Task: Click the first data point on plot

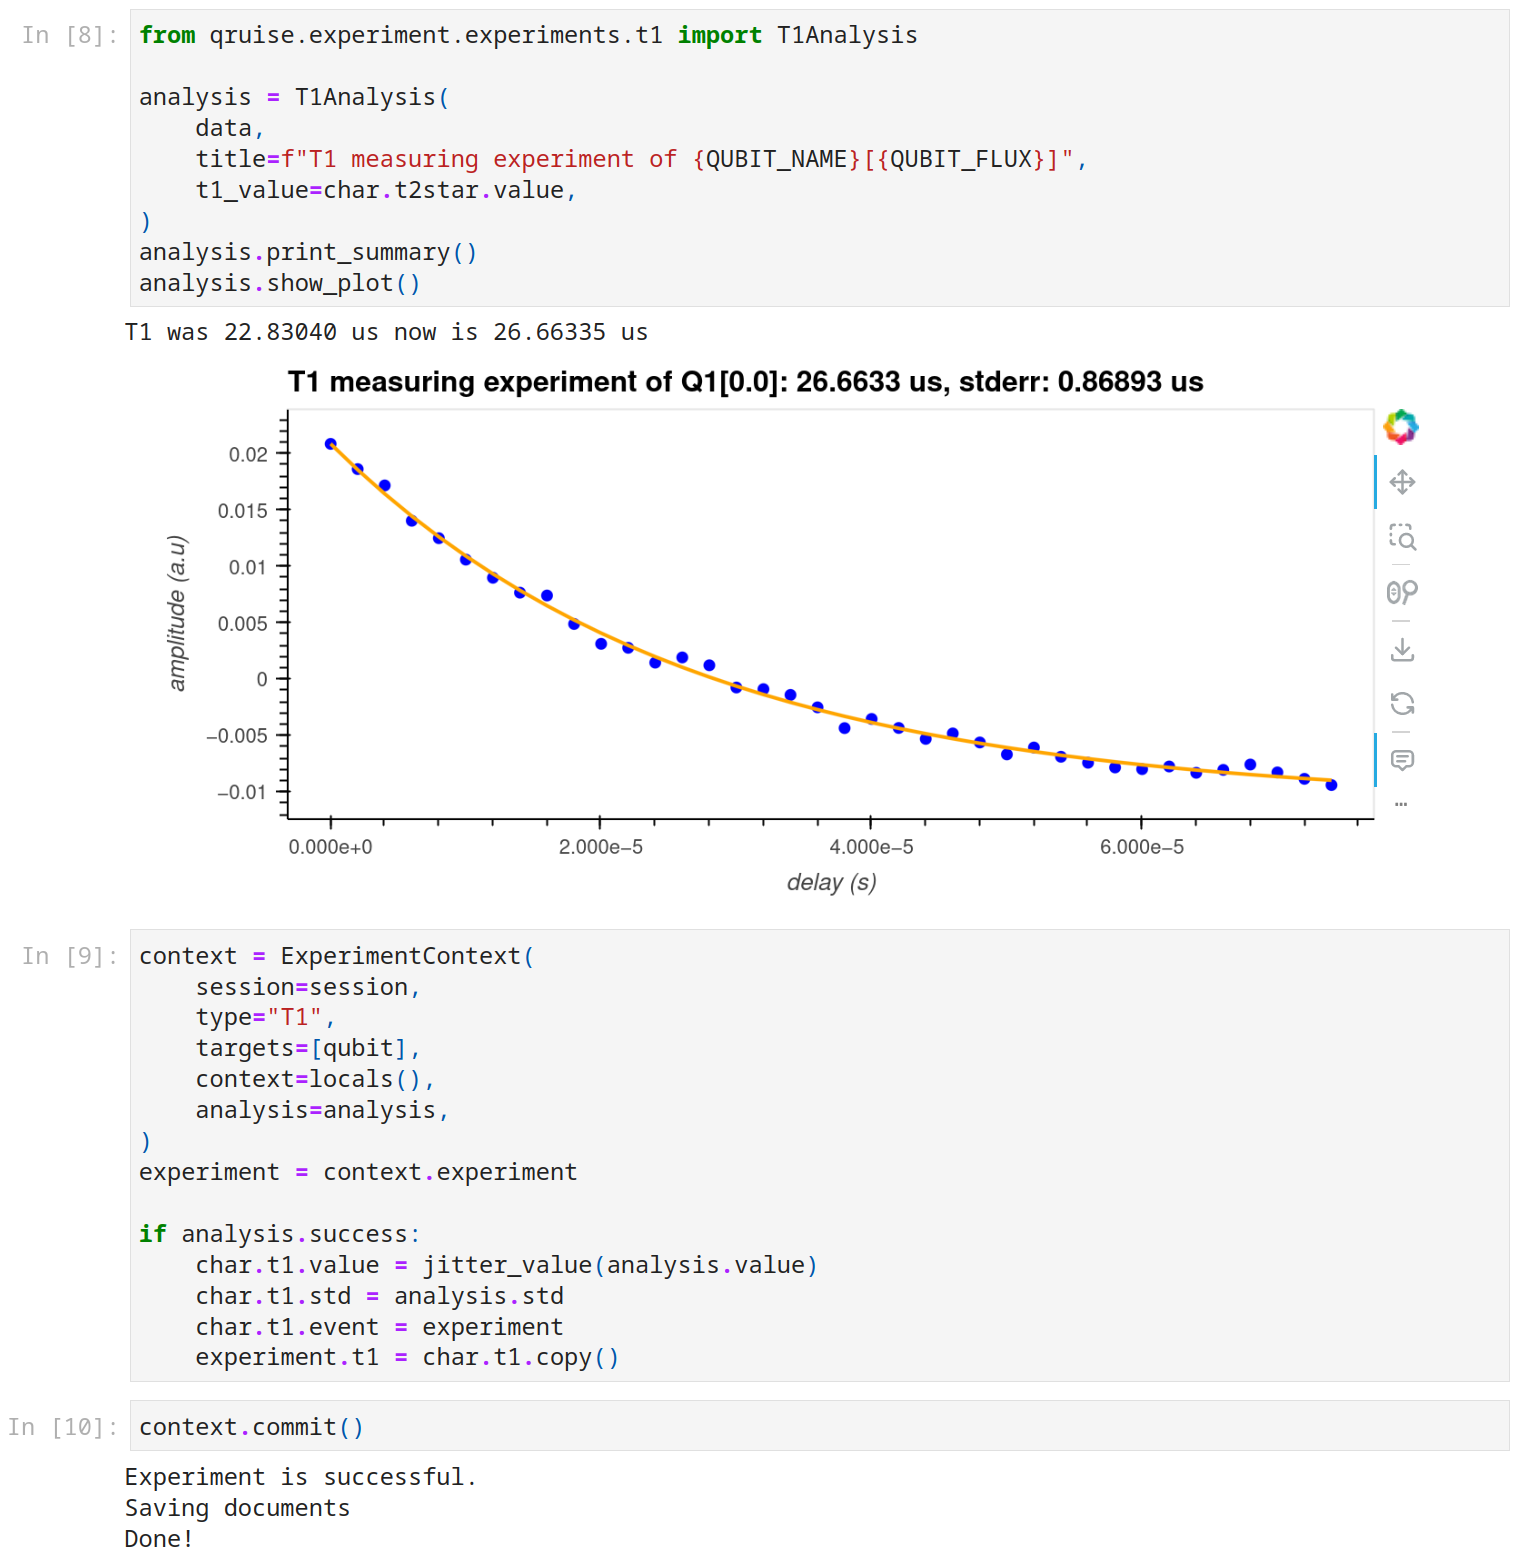Action: tap(331, 444)
